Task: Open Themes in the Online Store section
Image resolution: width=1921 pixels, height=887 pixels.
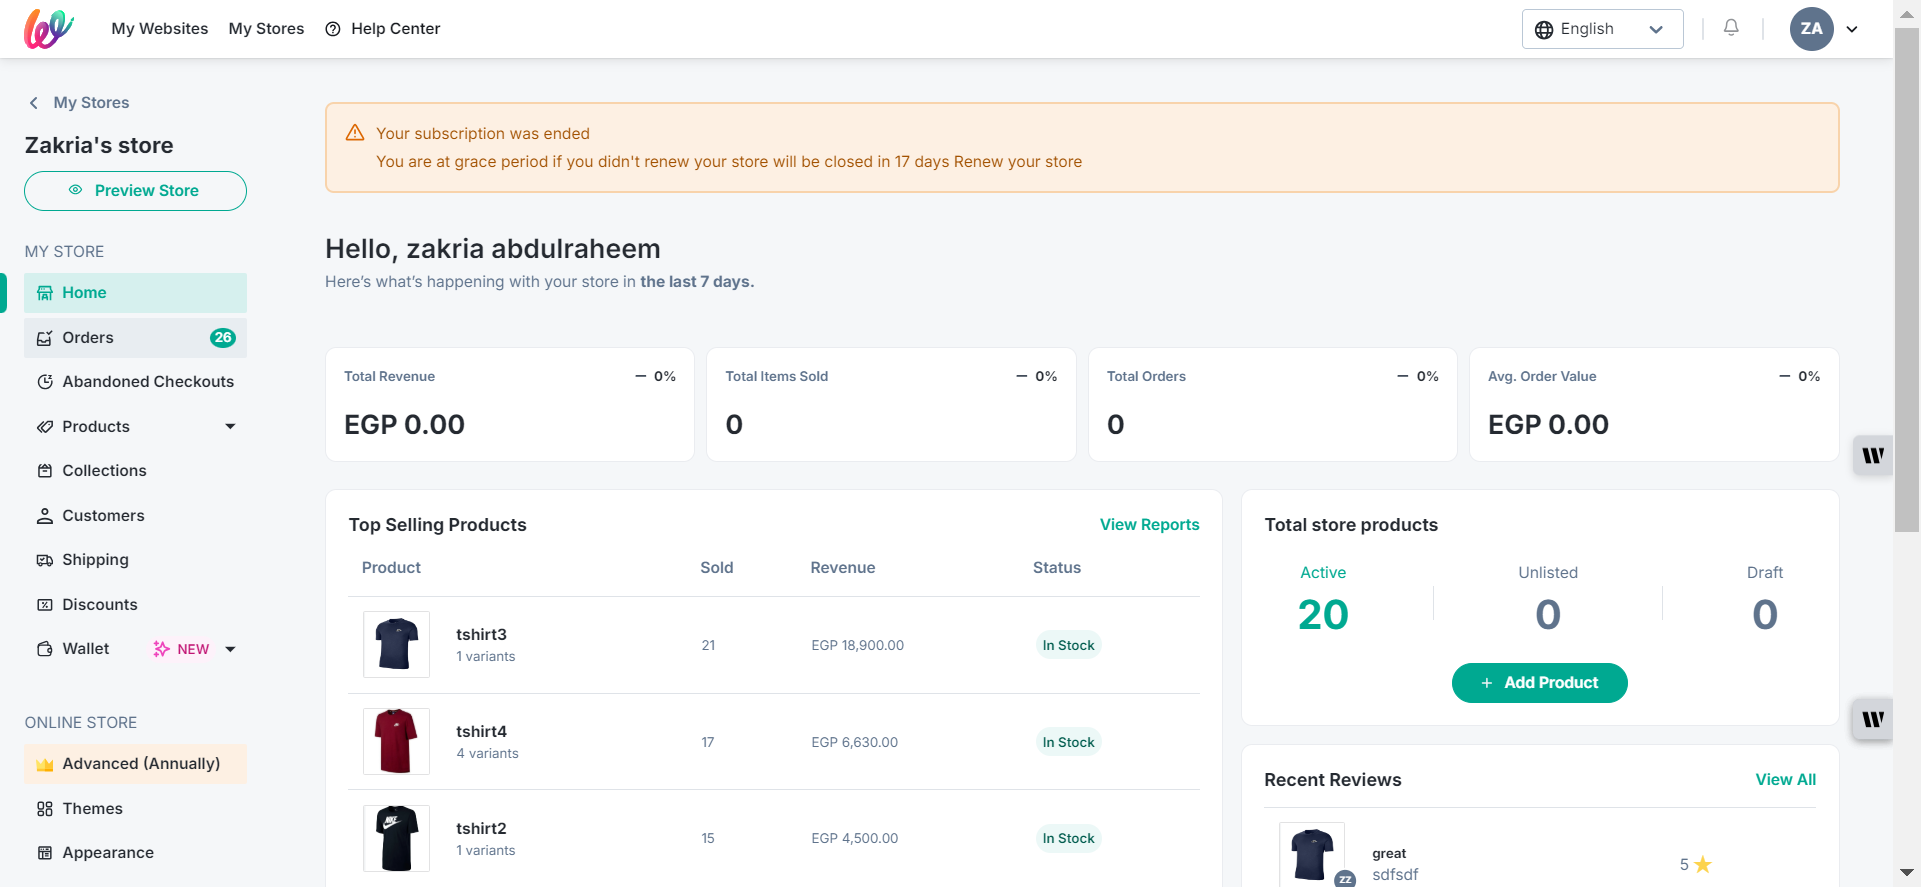Action: click(x=92, y=809)
